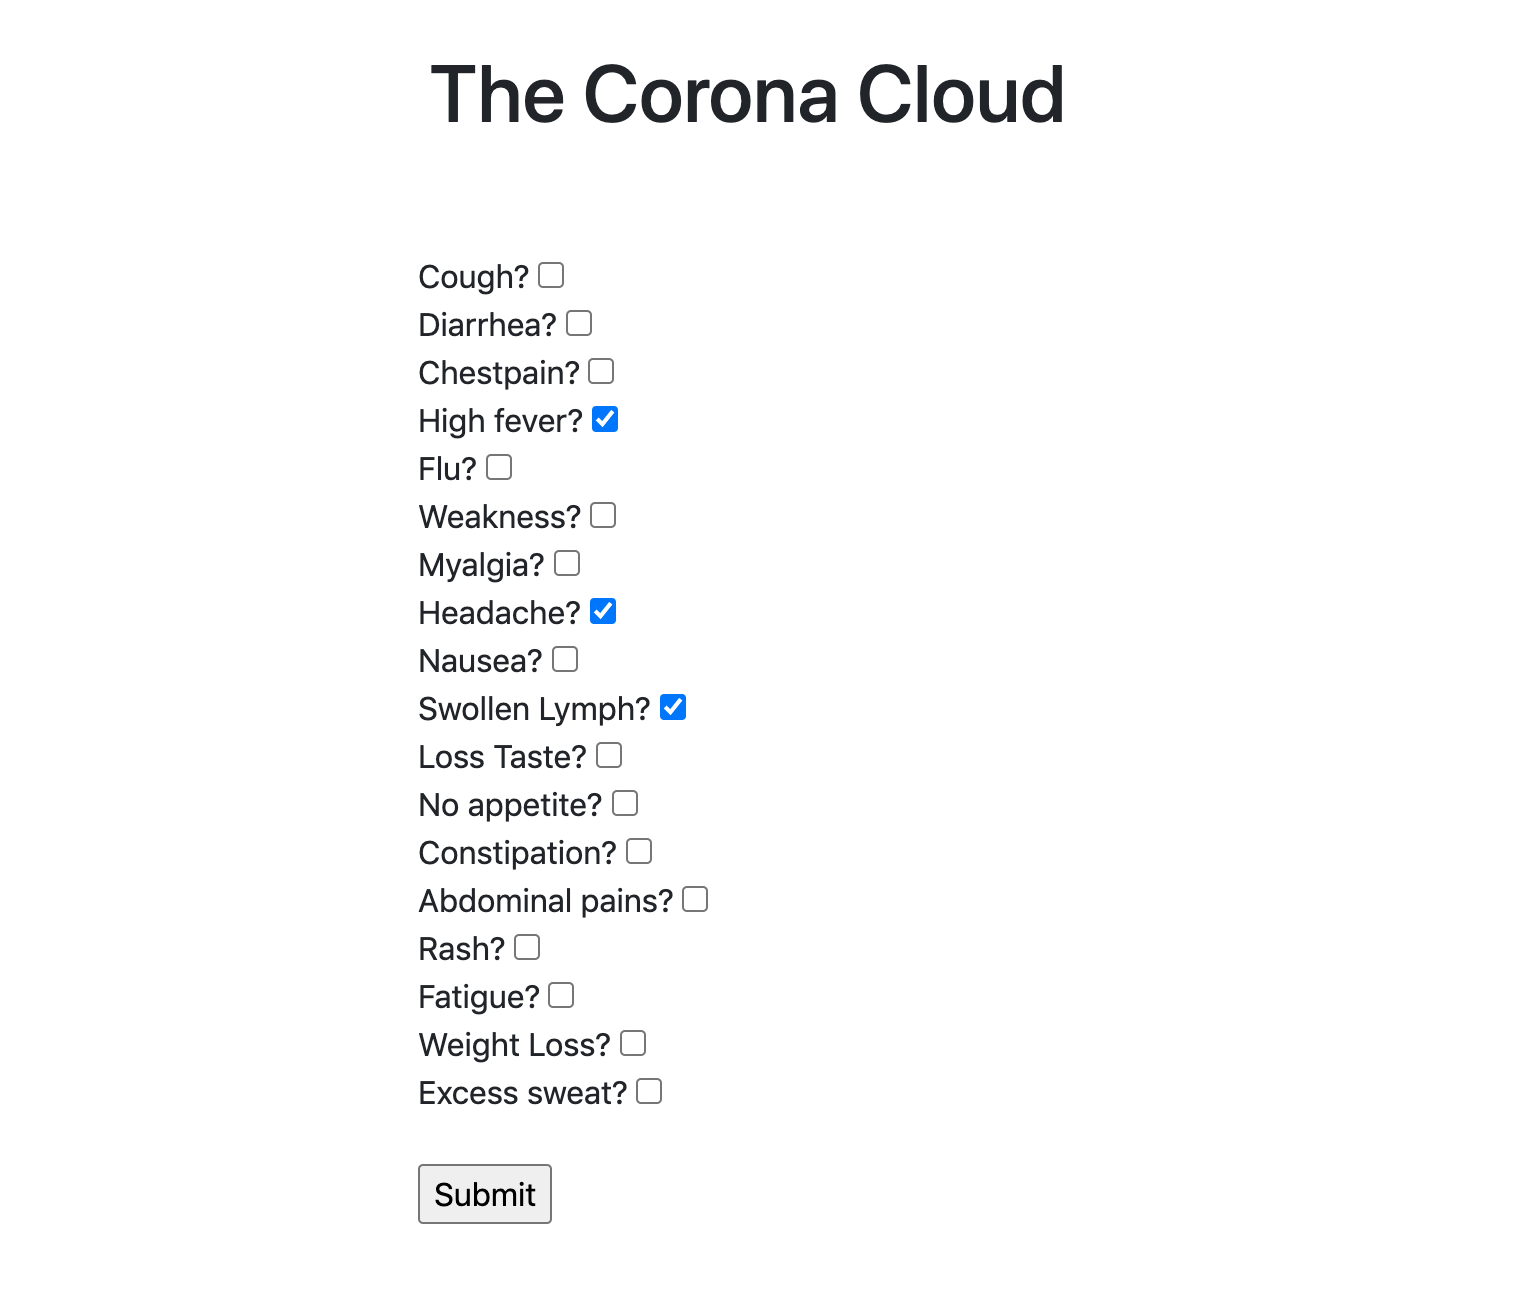Tick the No appetite checkbox
This screenshot has width=1522, height=1308.
[x=625, y=803]
